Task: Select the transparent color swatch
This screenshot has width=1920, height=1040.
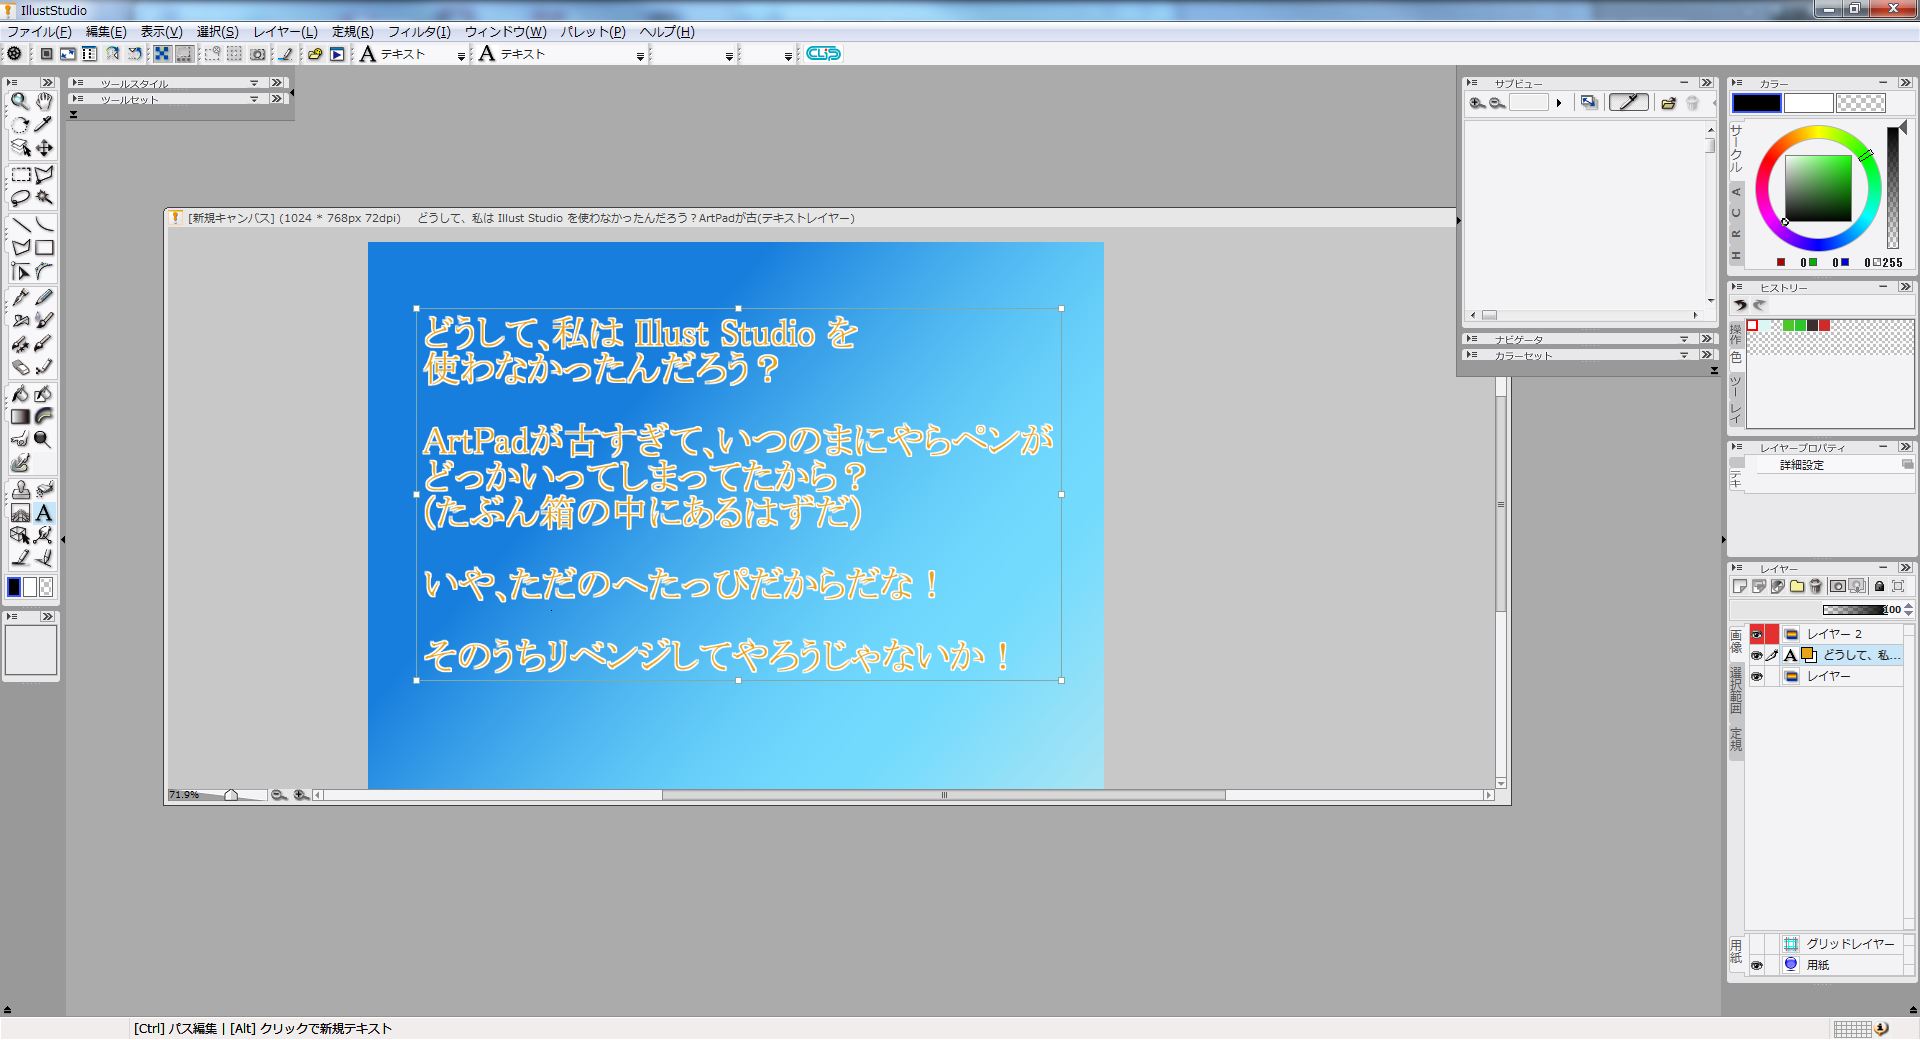Action: [x=1861, y=103]
